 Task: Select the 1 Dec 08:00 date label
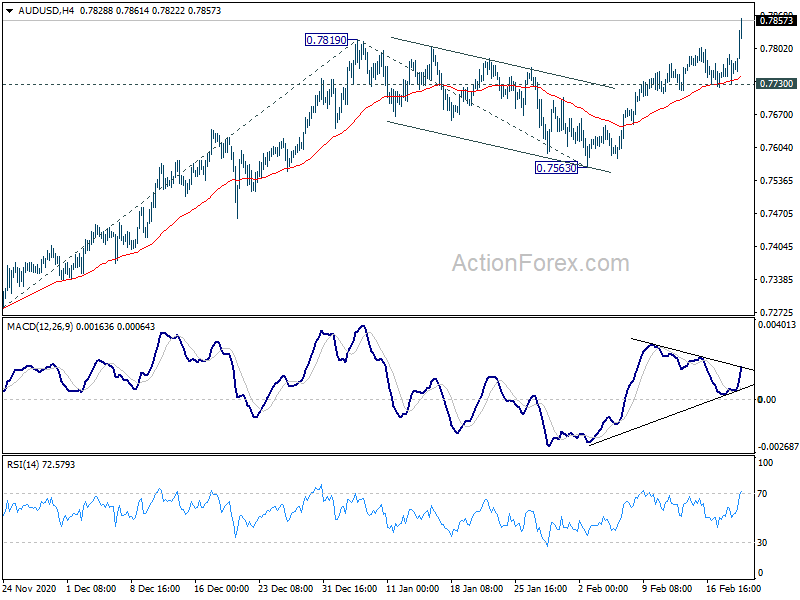[x=91, y=588]
